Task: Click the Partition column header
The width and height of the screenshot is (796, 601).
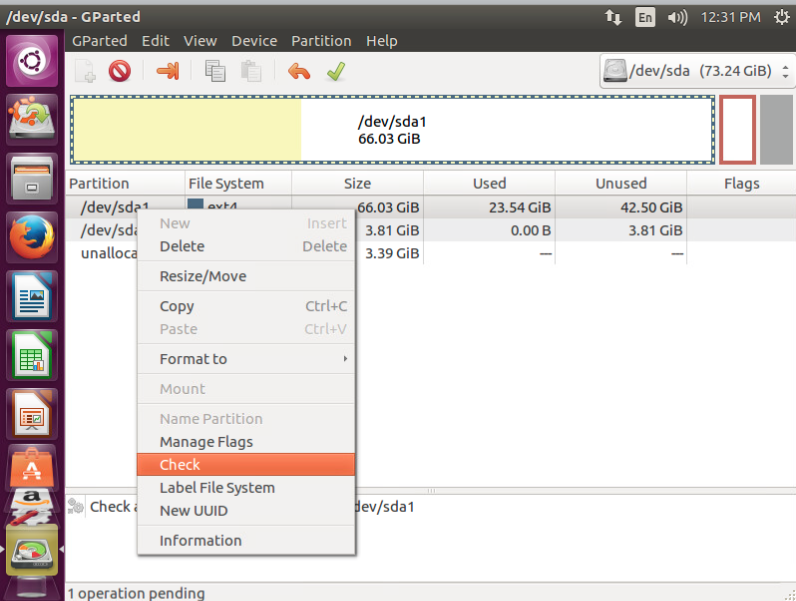Action: click(x=125, y=183)
